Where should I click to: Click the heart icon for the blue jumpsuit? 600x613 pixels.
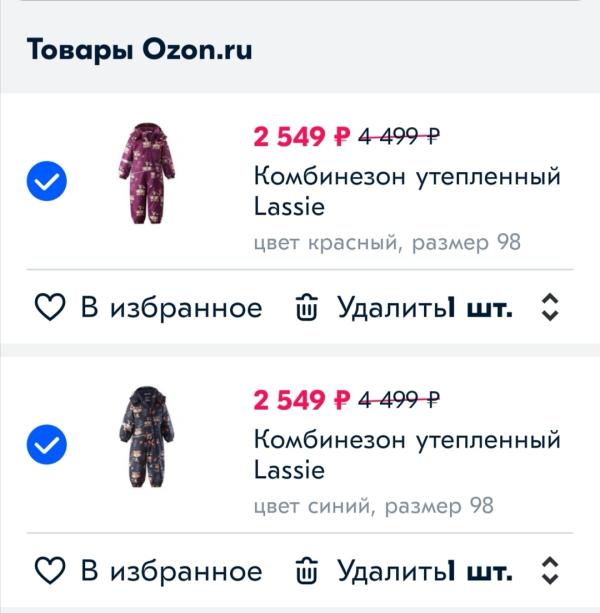50,572
